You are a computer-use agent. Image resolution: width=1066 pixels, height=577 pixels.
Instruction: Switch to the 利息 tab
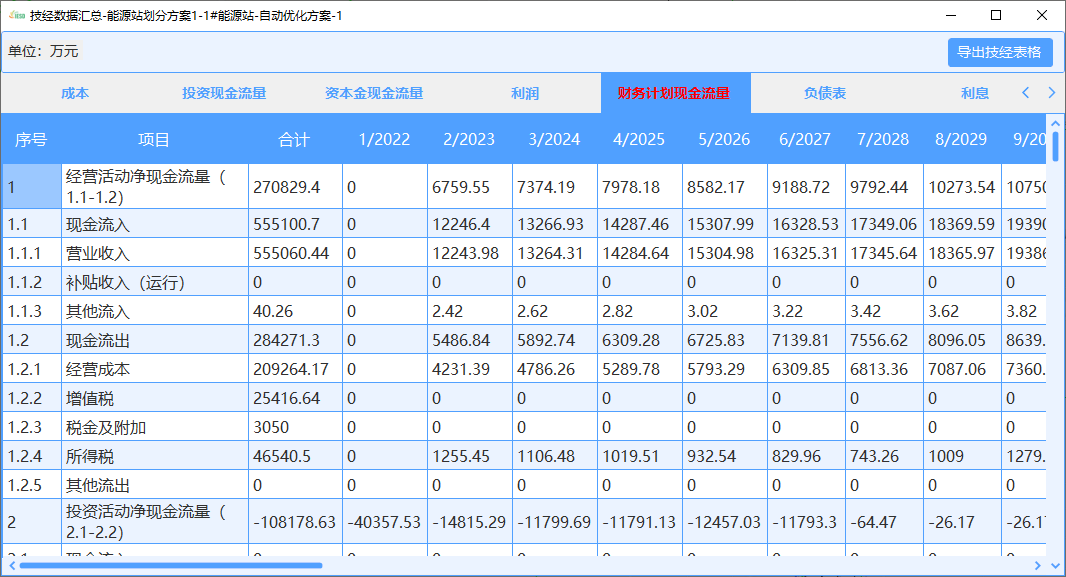(x=975, y=93)
